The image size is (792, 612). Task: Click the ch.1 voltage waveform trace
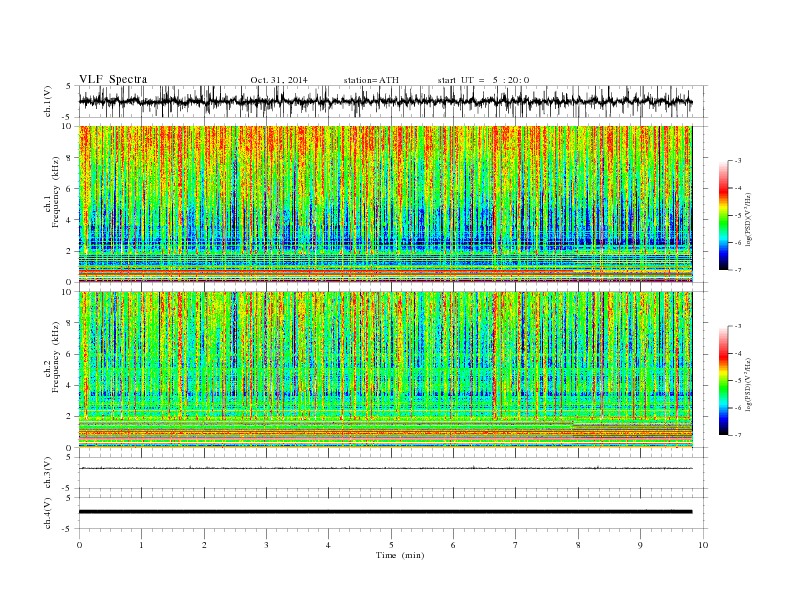pos(385,101)
